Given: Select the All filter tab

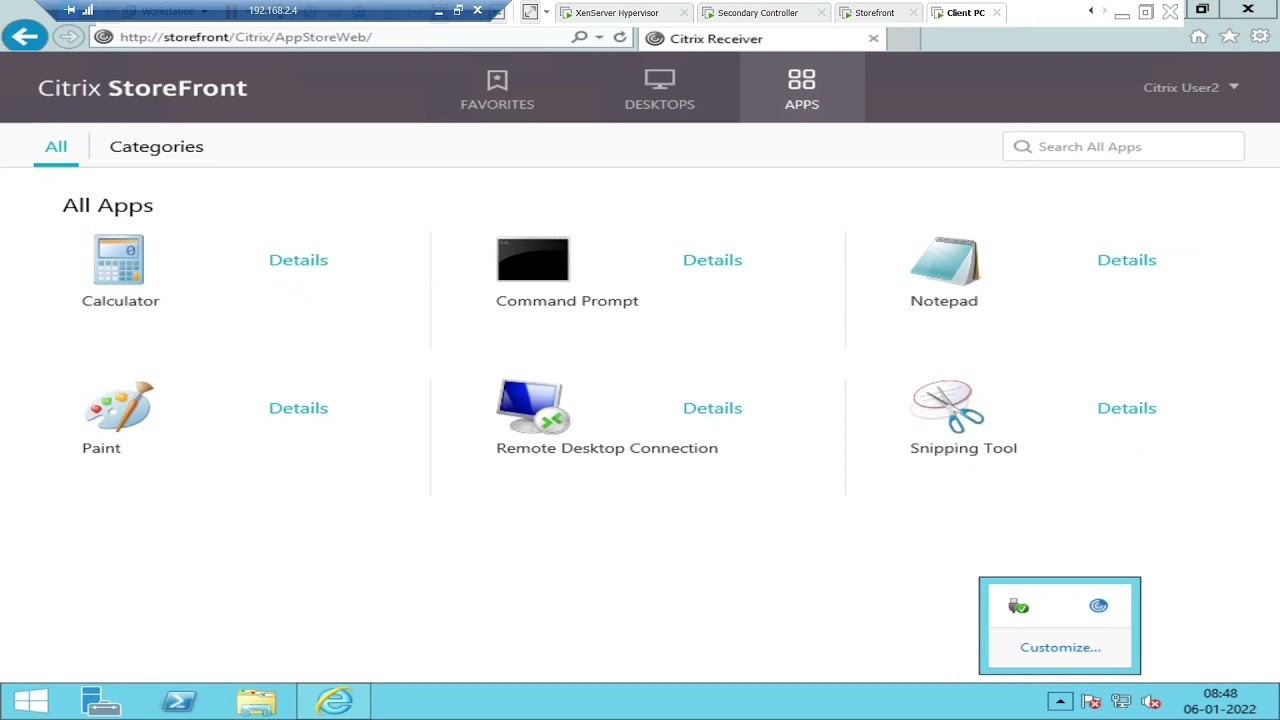Looking at the screenshot, I should [x=56, y=146].
